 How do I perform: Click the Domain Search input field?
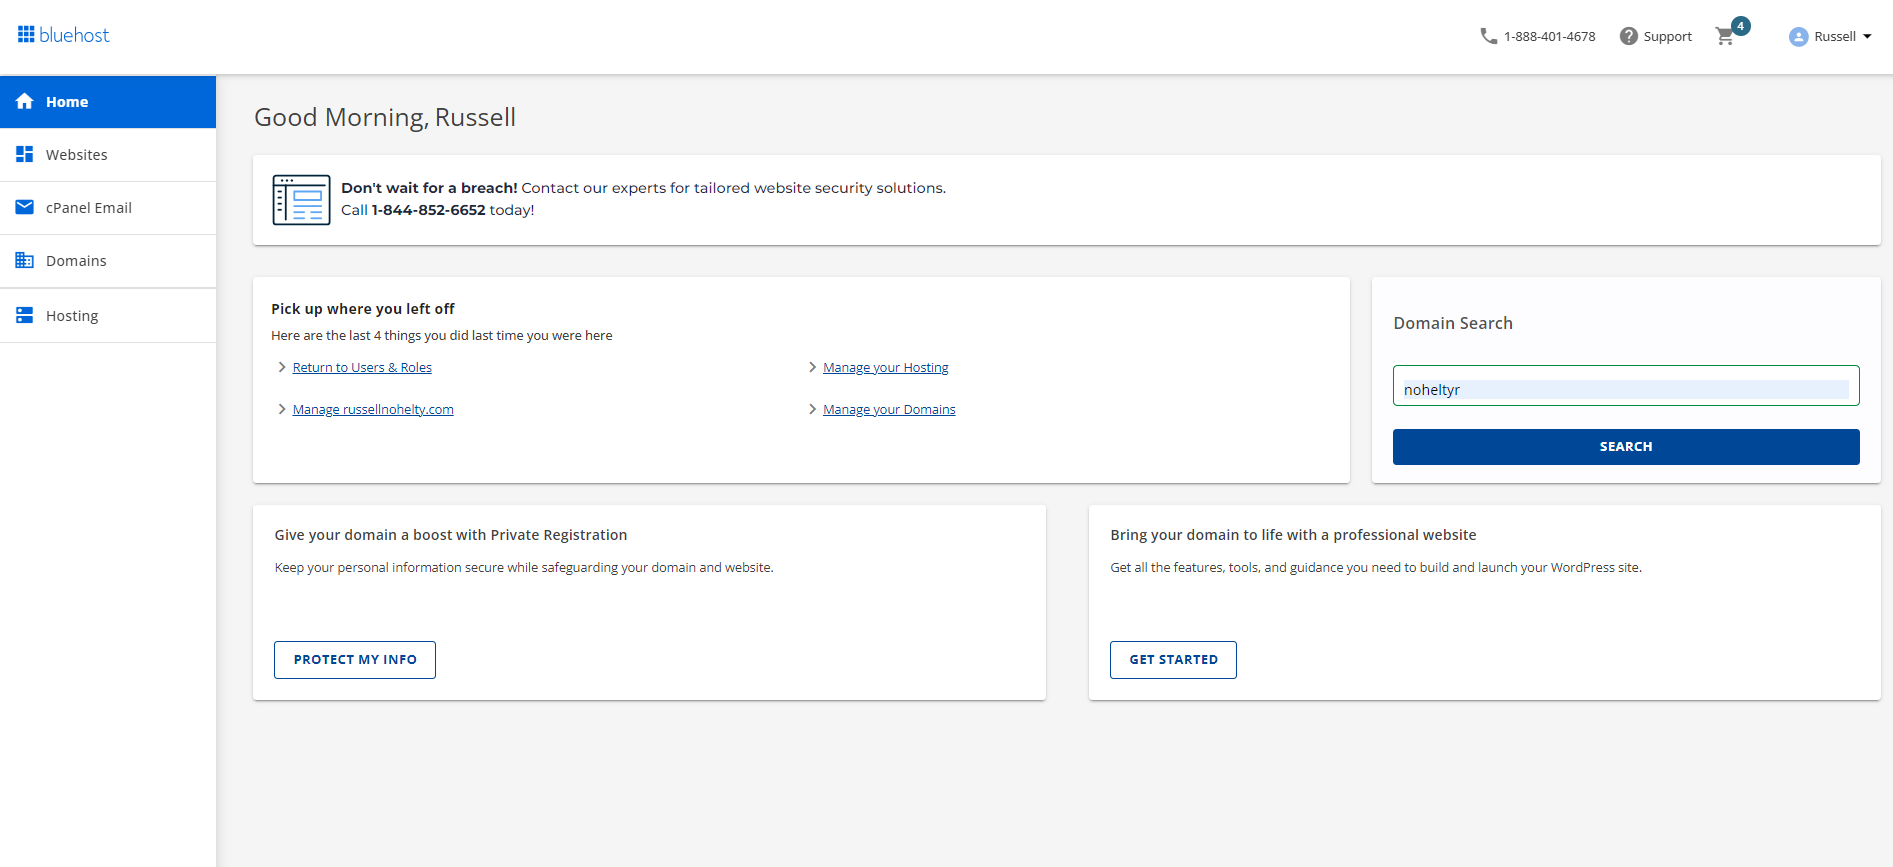pos(1626,386)
